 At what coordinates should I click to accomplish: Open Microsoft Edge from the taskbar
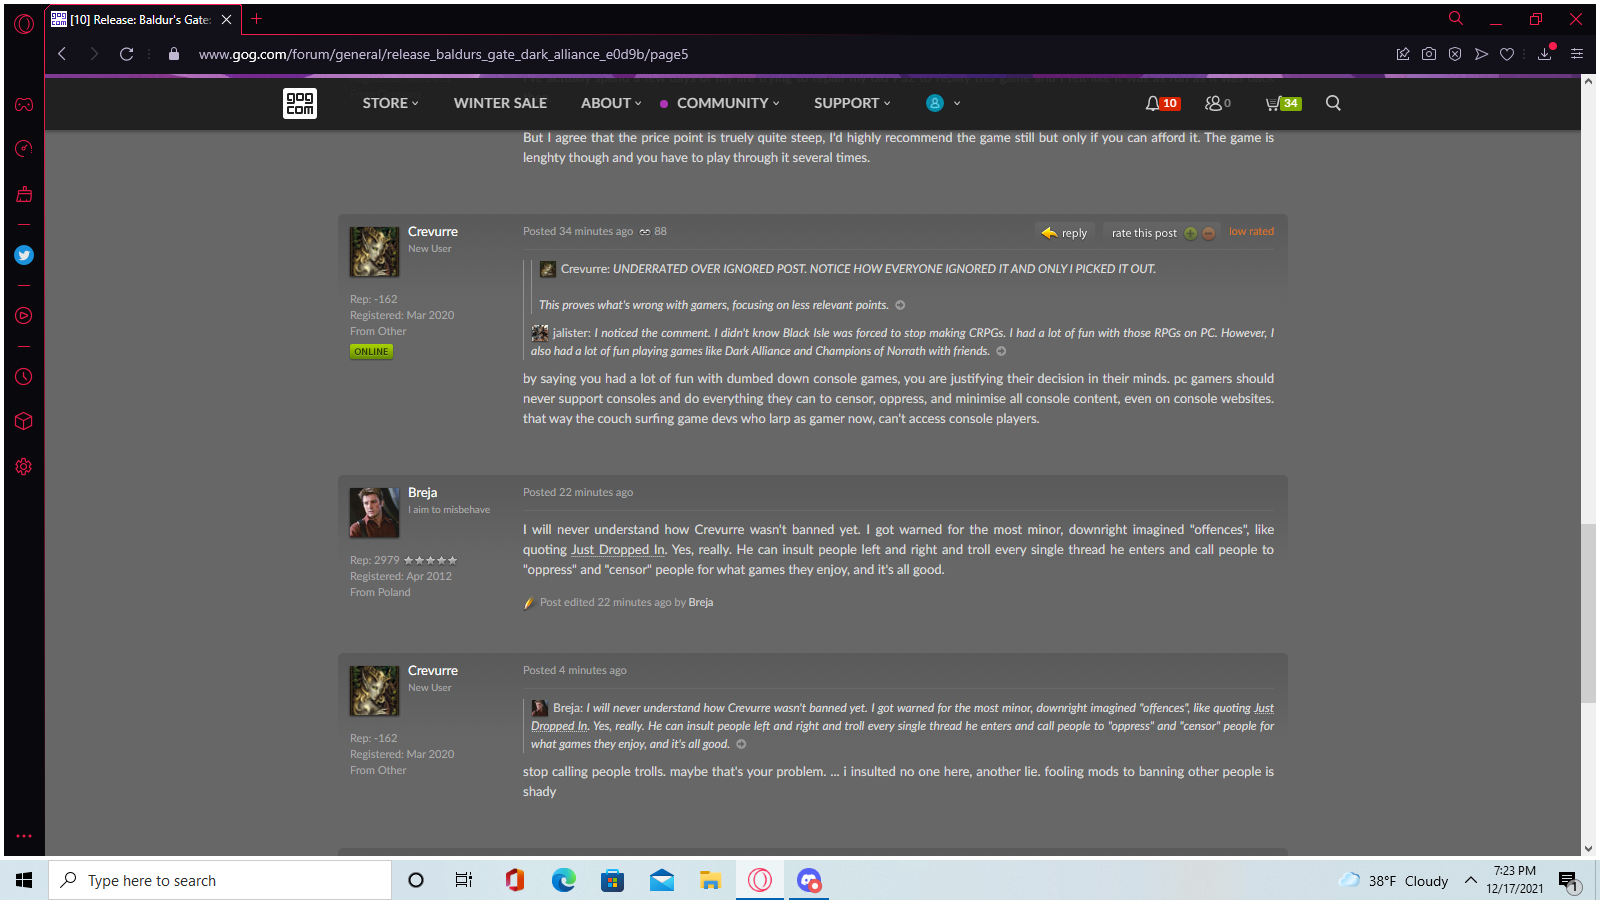click(563, 880)
